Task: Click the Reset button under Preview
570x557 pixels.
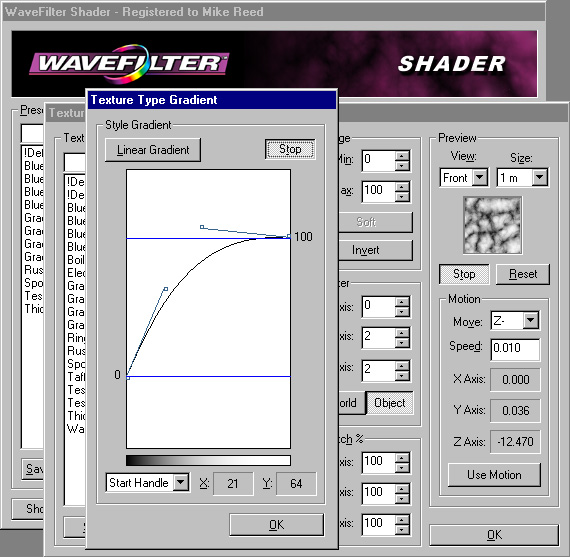Action: click(523, 274)
